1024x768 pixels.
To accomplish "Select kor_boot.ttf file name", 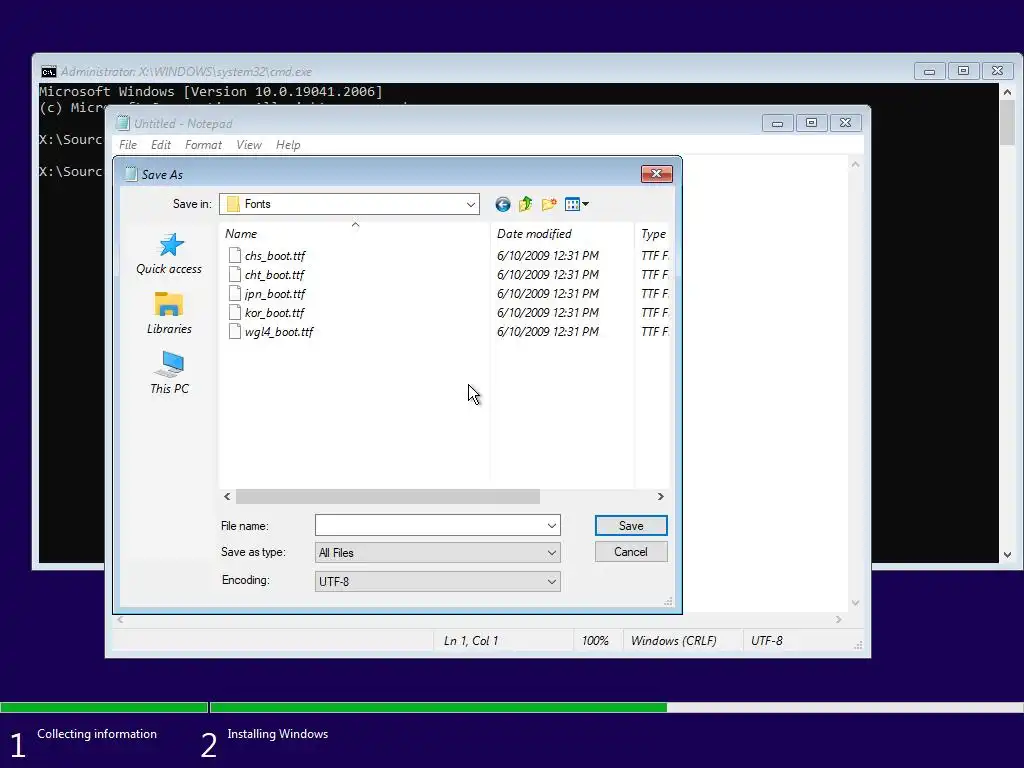I will point(274,313).
